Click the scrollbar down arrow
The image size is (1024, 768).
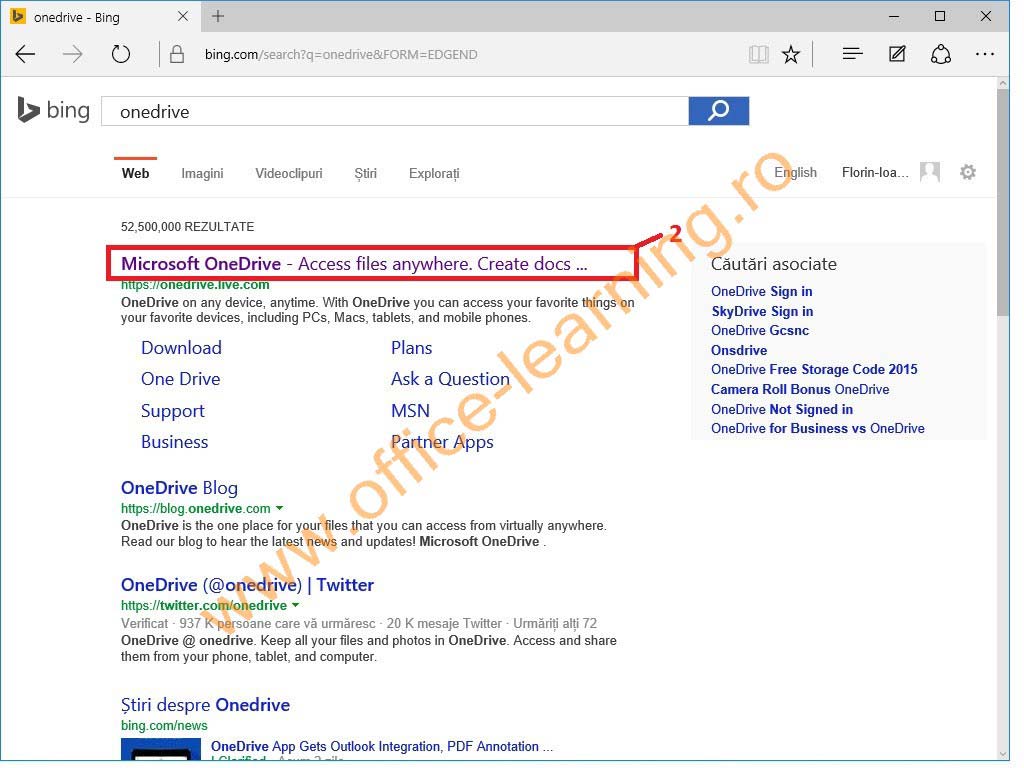1002,754
